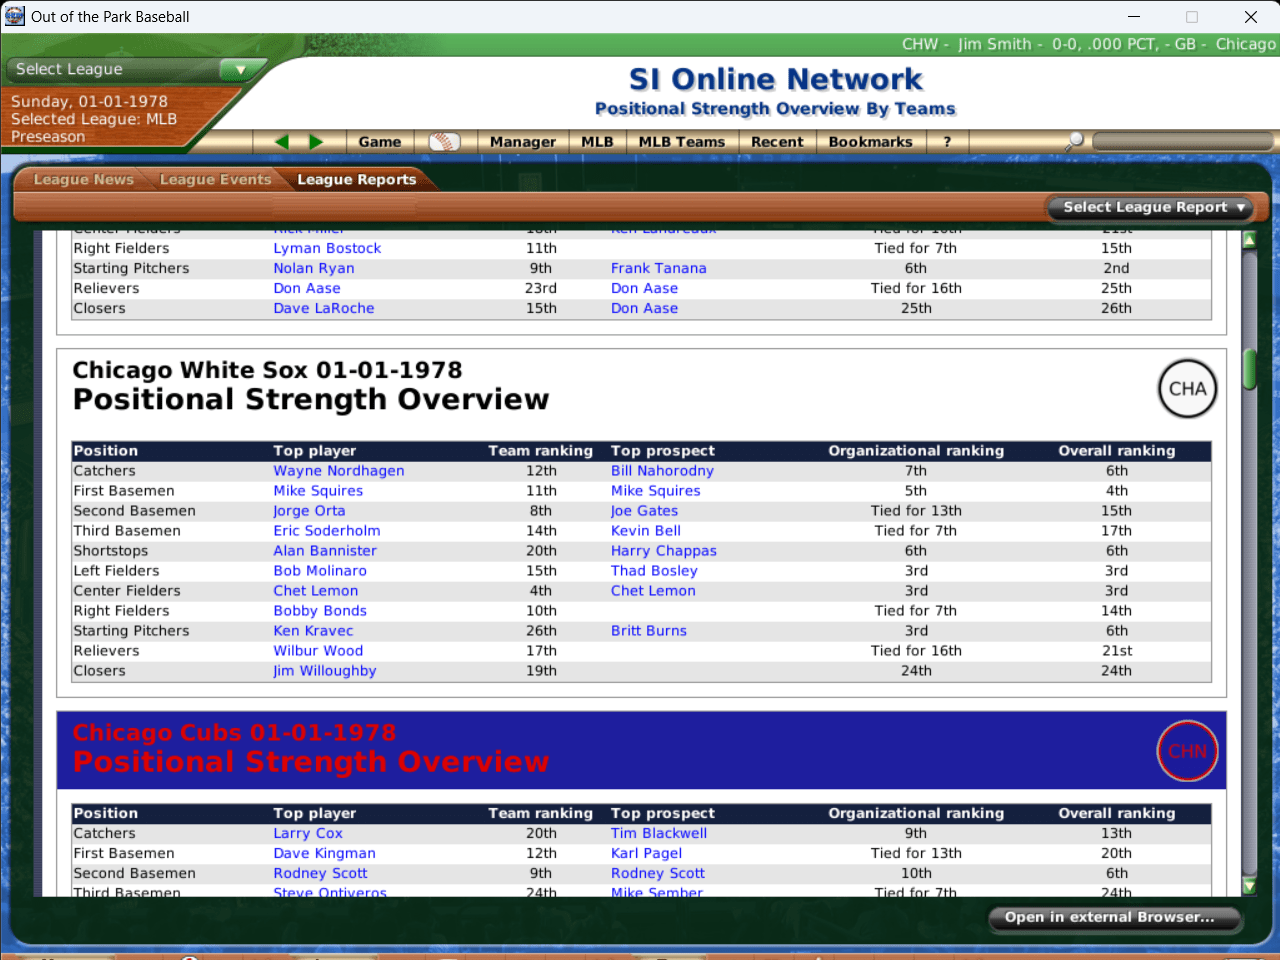The width and height of the screenshot is (1280, 960).
Task: Switch to the League News tab
Action: pos(84,180)
